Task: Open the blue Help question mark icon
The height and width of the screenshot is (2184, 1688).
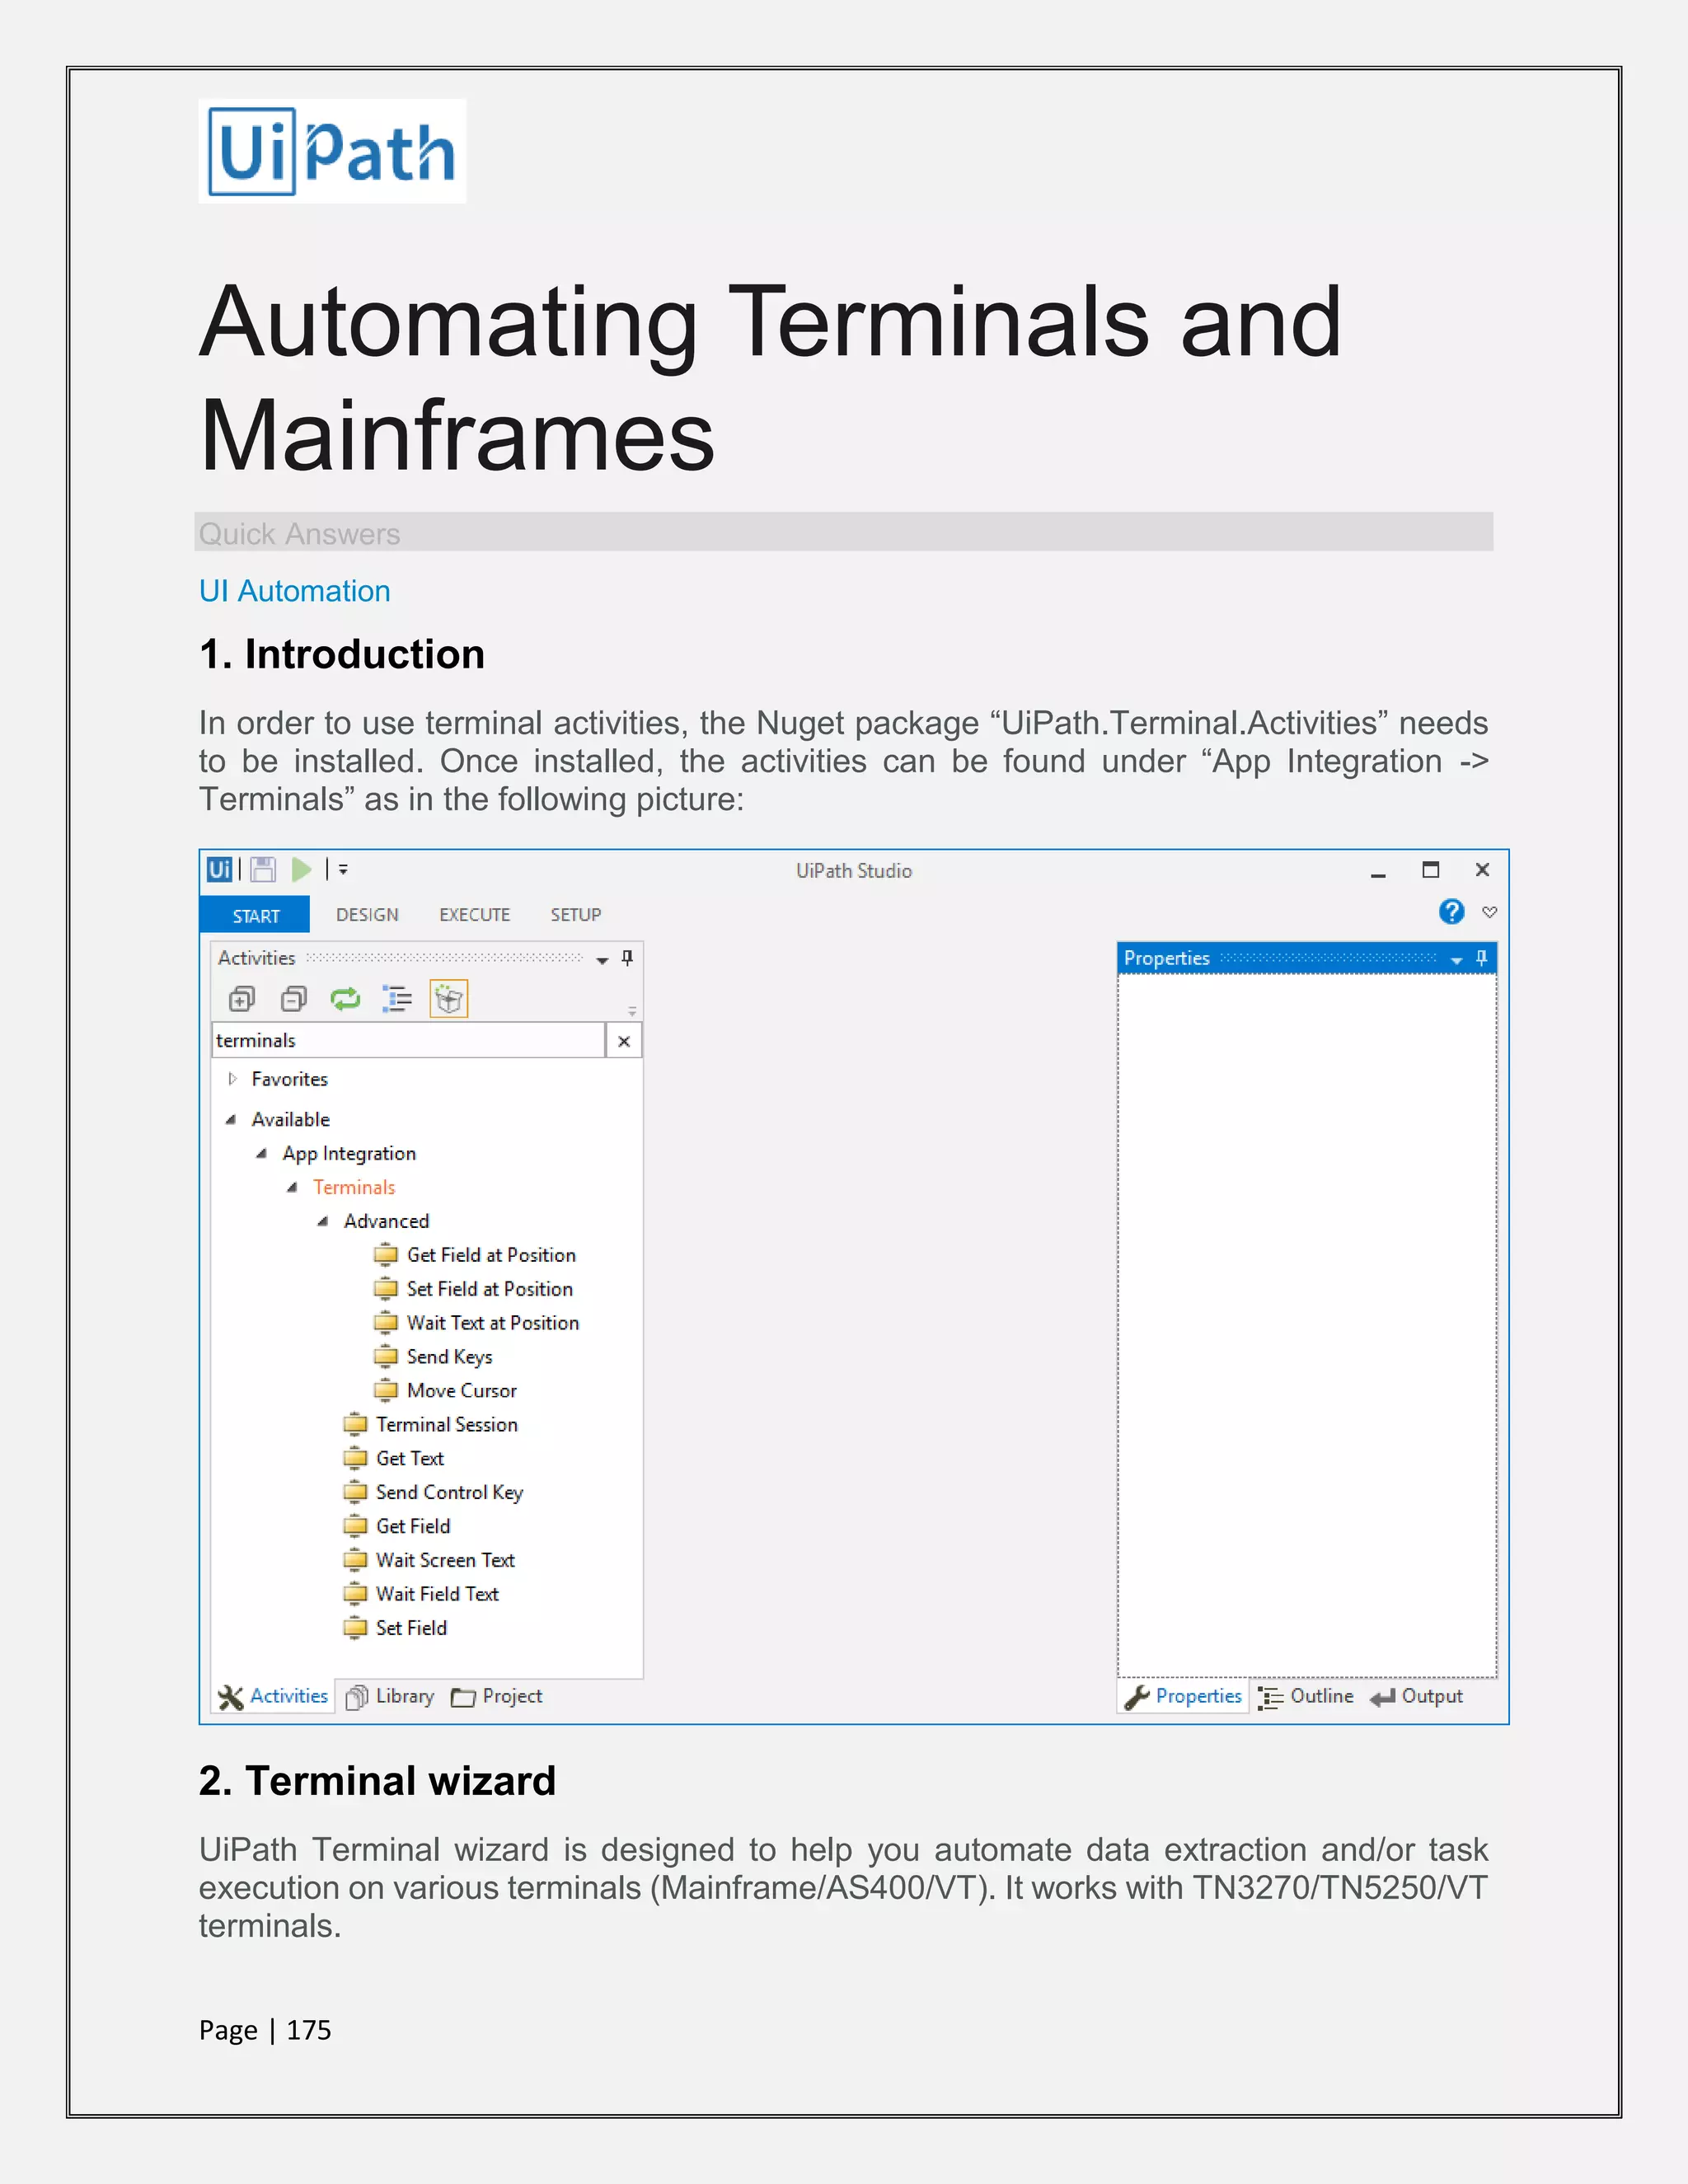Action: coord(1451,912)
